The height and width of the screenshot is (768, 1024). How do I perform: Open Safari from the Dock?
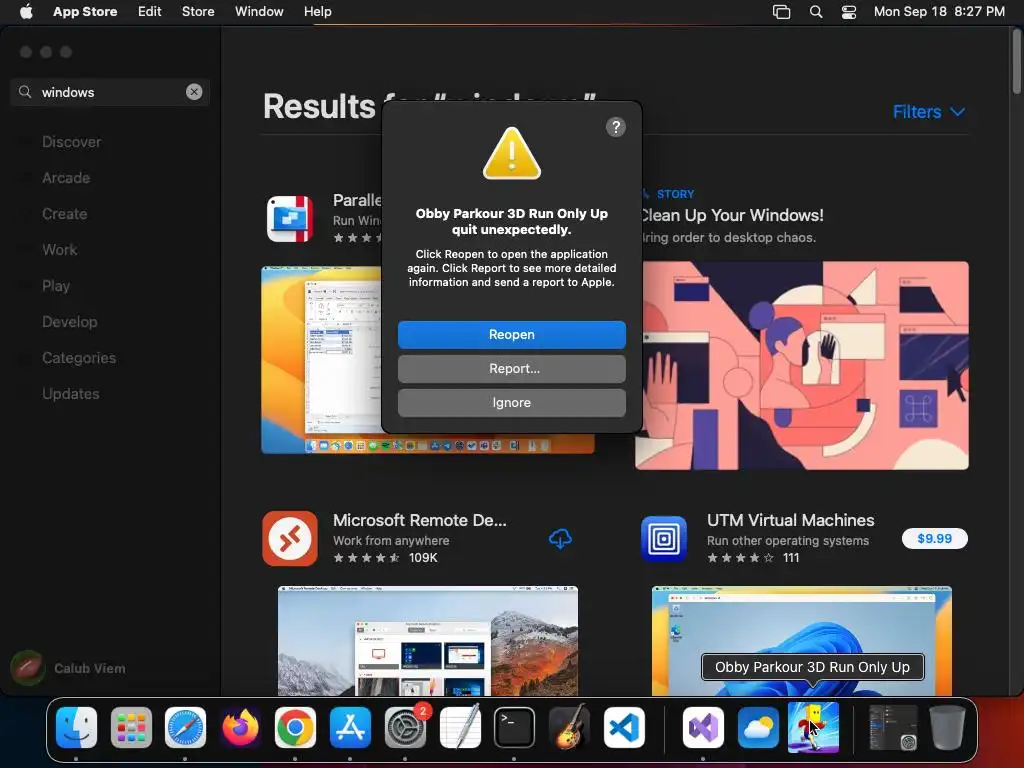185,728
